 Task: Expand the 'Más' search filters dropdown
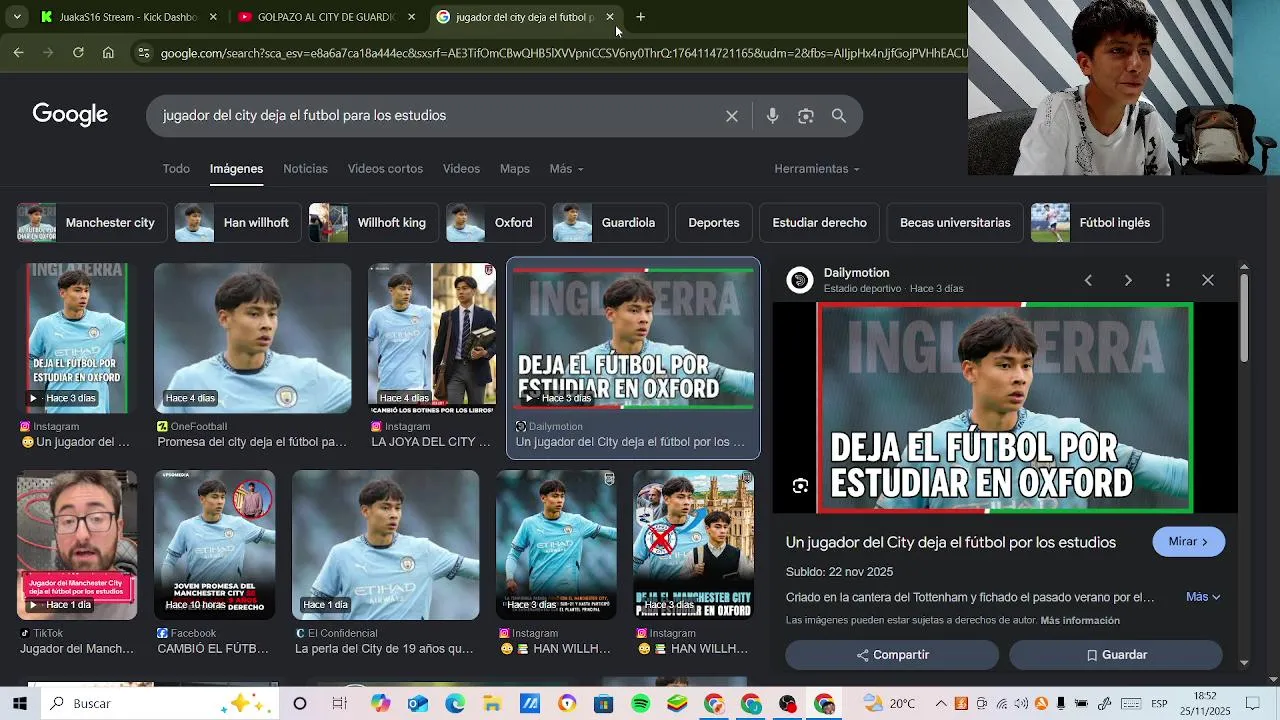tap(566, 169)
